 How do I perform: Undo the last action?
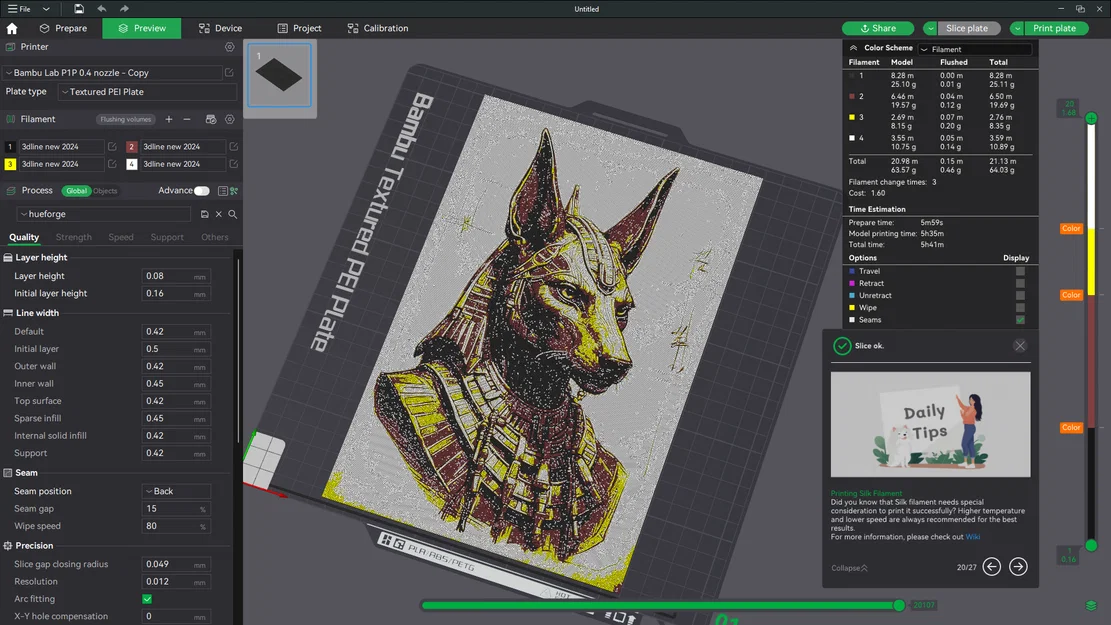pyautogui.click(x=101, y=9)
